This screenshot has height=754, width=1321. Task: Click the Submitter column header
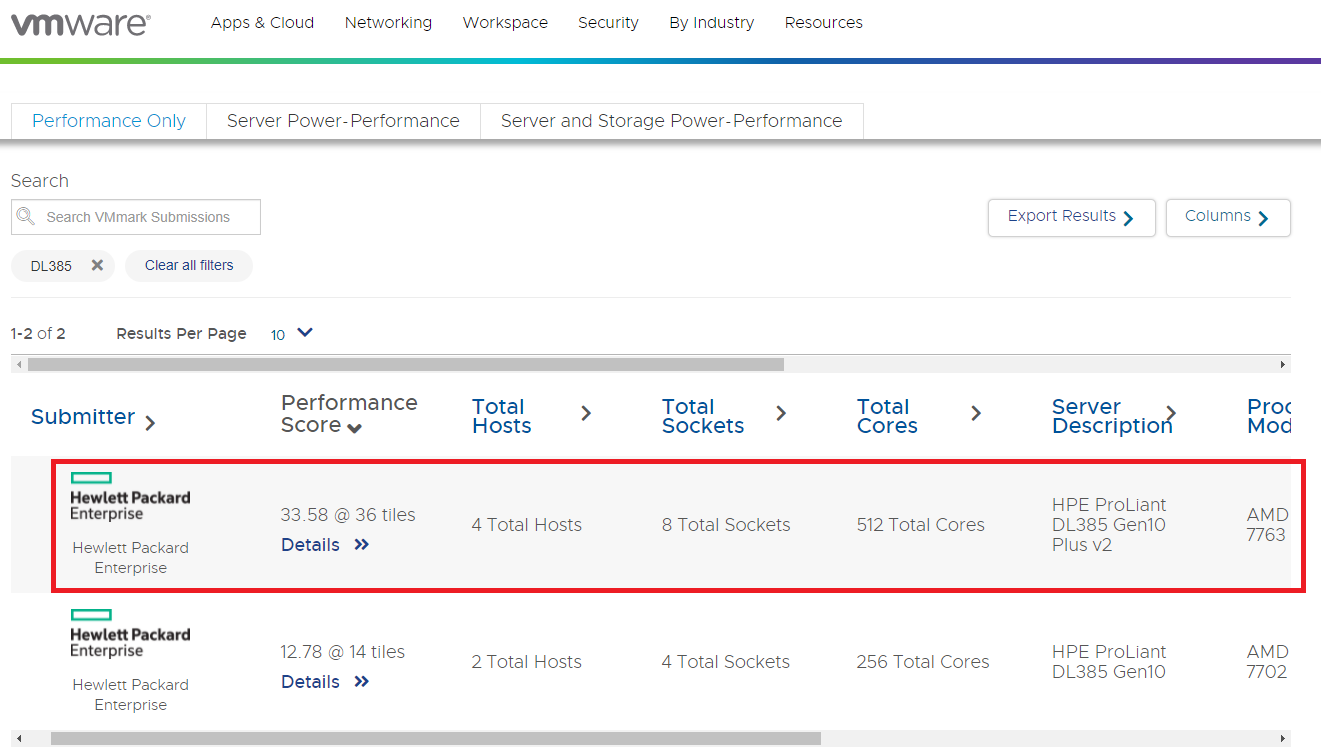click(83, 417)
